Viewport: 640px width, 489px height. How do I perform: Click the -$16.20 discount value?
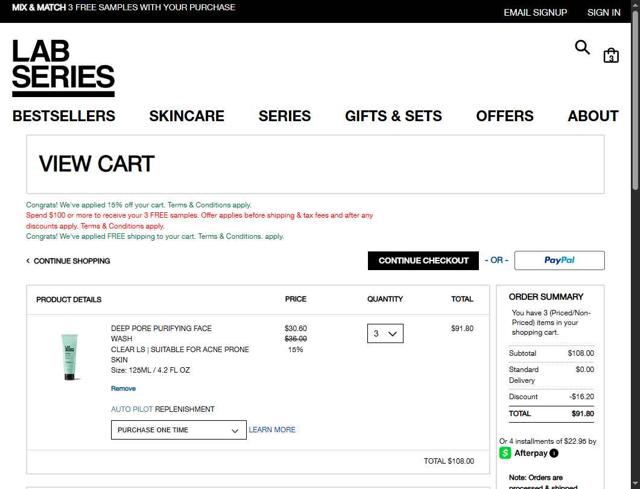point(582,397)
